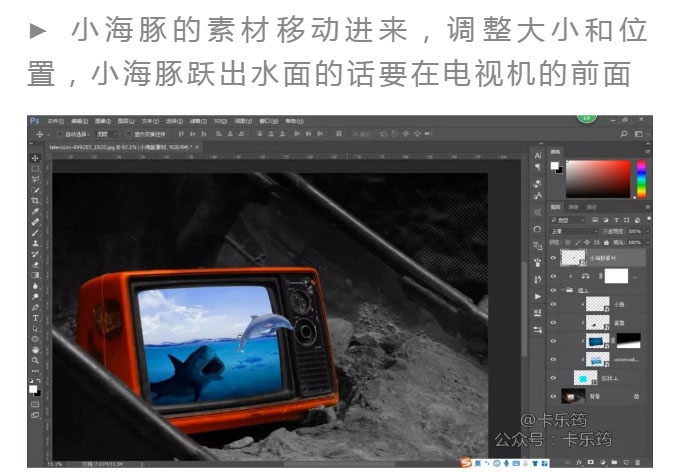The image size is (680, 473).
Task: Open the 滤镜 menu
Action: coord(197,121)
